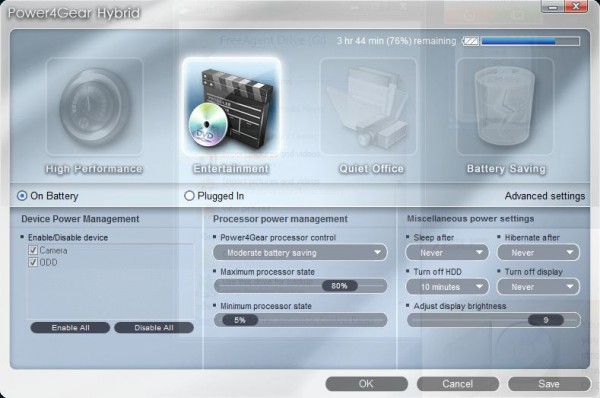Open the Turn off display dropdown
Screen dimensions: 600x398
(538, 287)
